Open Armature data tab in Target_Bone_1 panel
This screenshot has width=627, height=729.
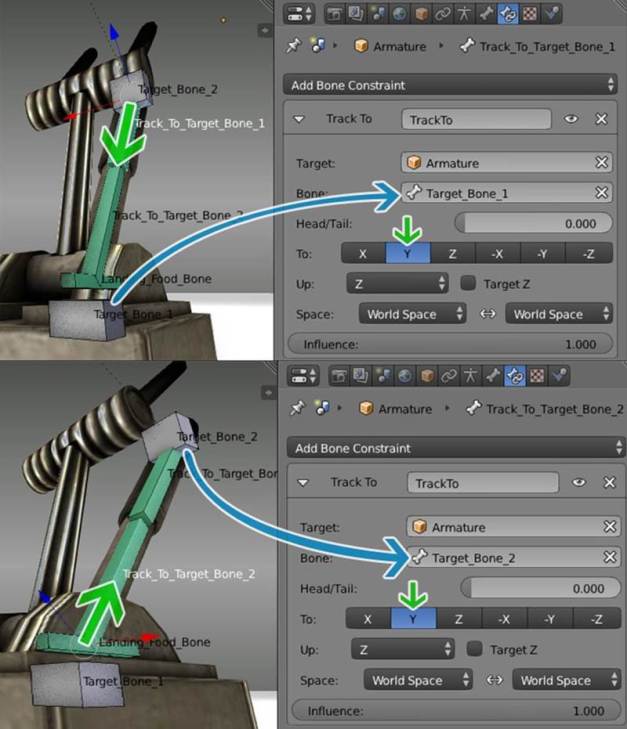(x=464, y=13)
